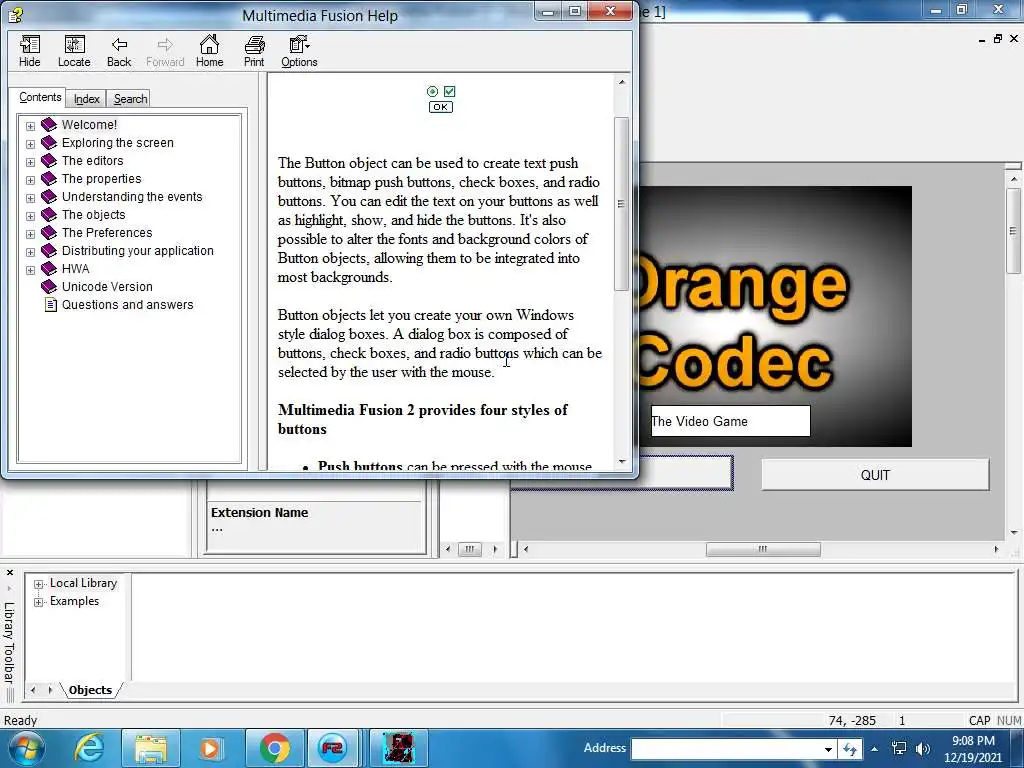Expand Distributing your application node
Viewport: 1024px width, 768px height.
tap(30, 251)
